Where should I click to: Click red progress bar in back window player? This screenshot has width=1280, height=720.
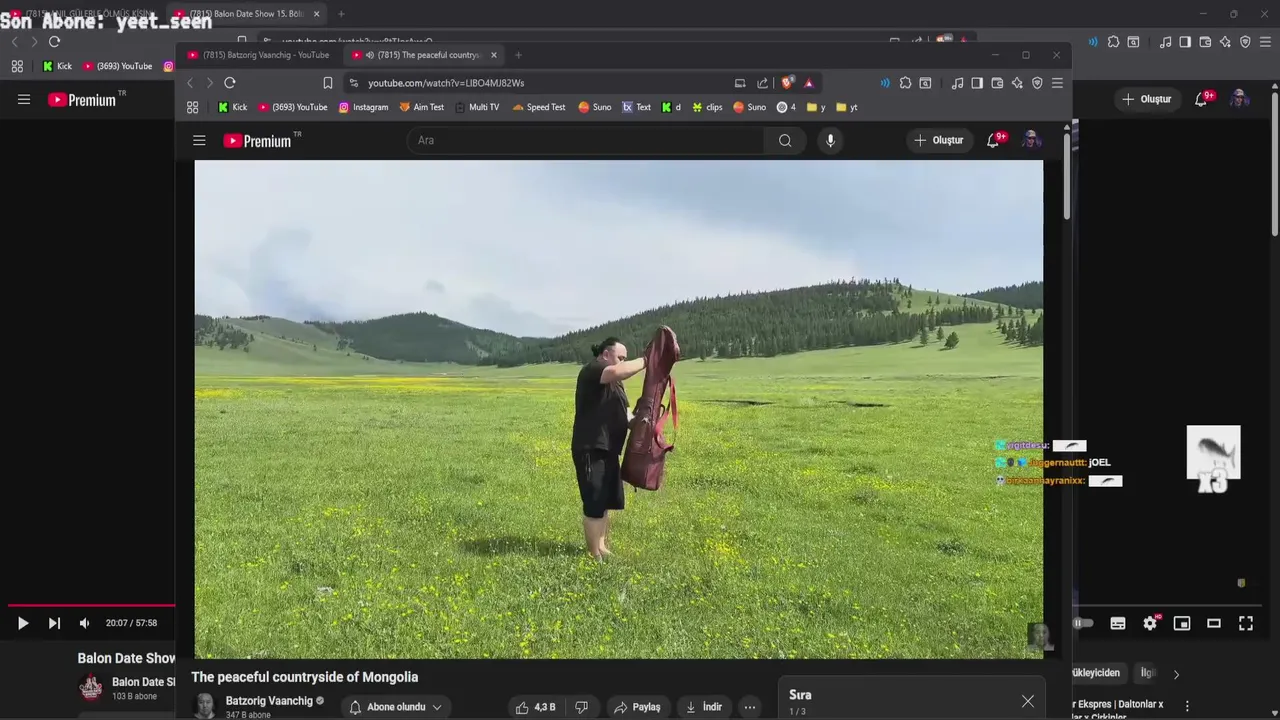click(x=91, y=605)
